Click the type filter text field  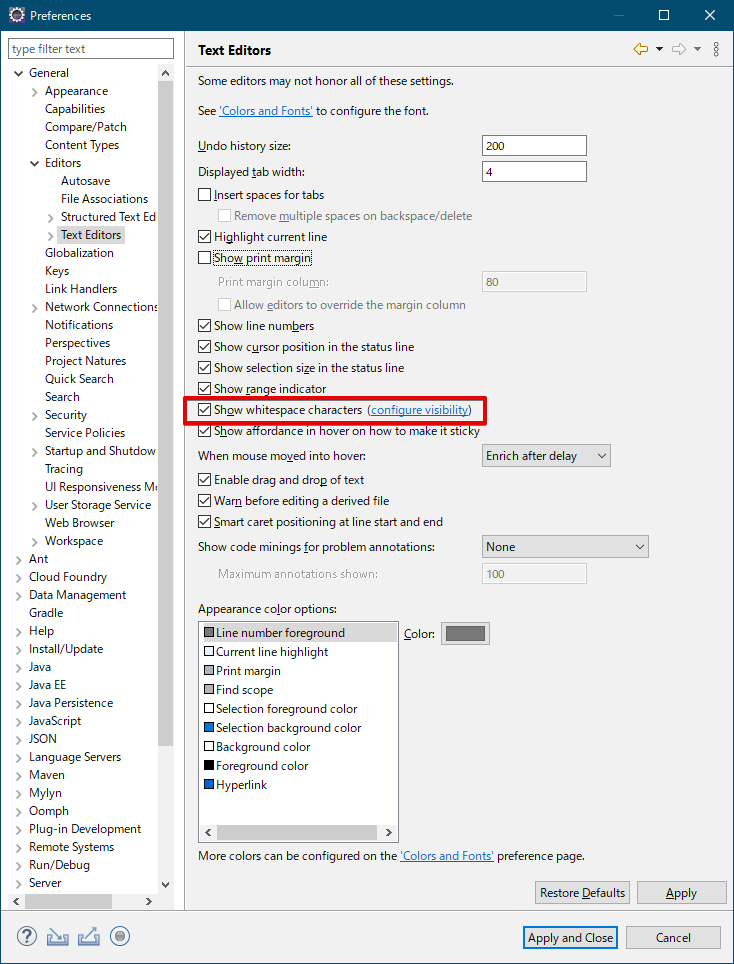(x=91, y=49)
